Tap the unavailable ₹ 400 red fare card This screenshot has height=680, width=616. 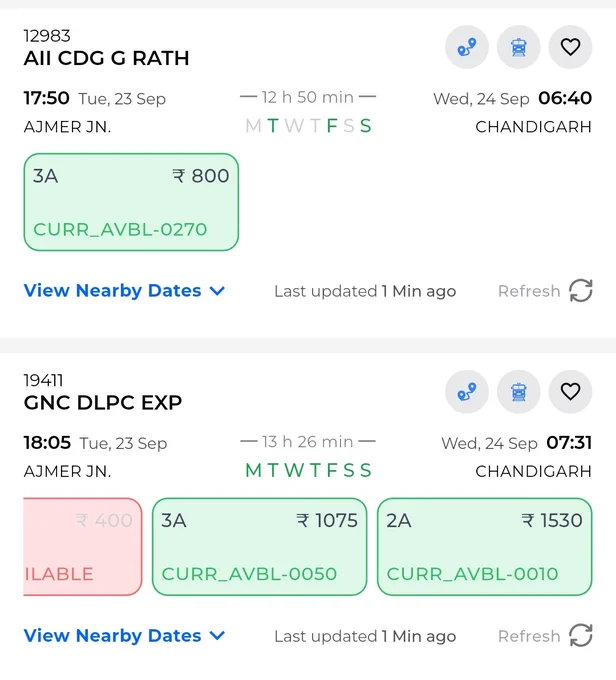(x=82, y=547)
